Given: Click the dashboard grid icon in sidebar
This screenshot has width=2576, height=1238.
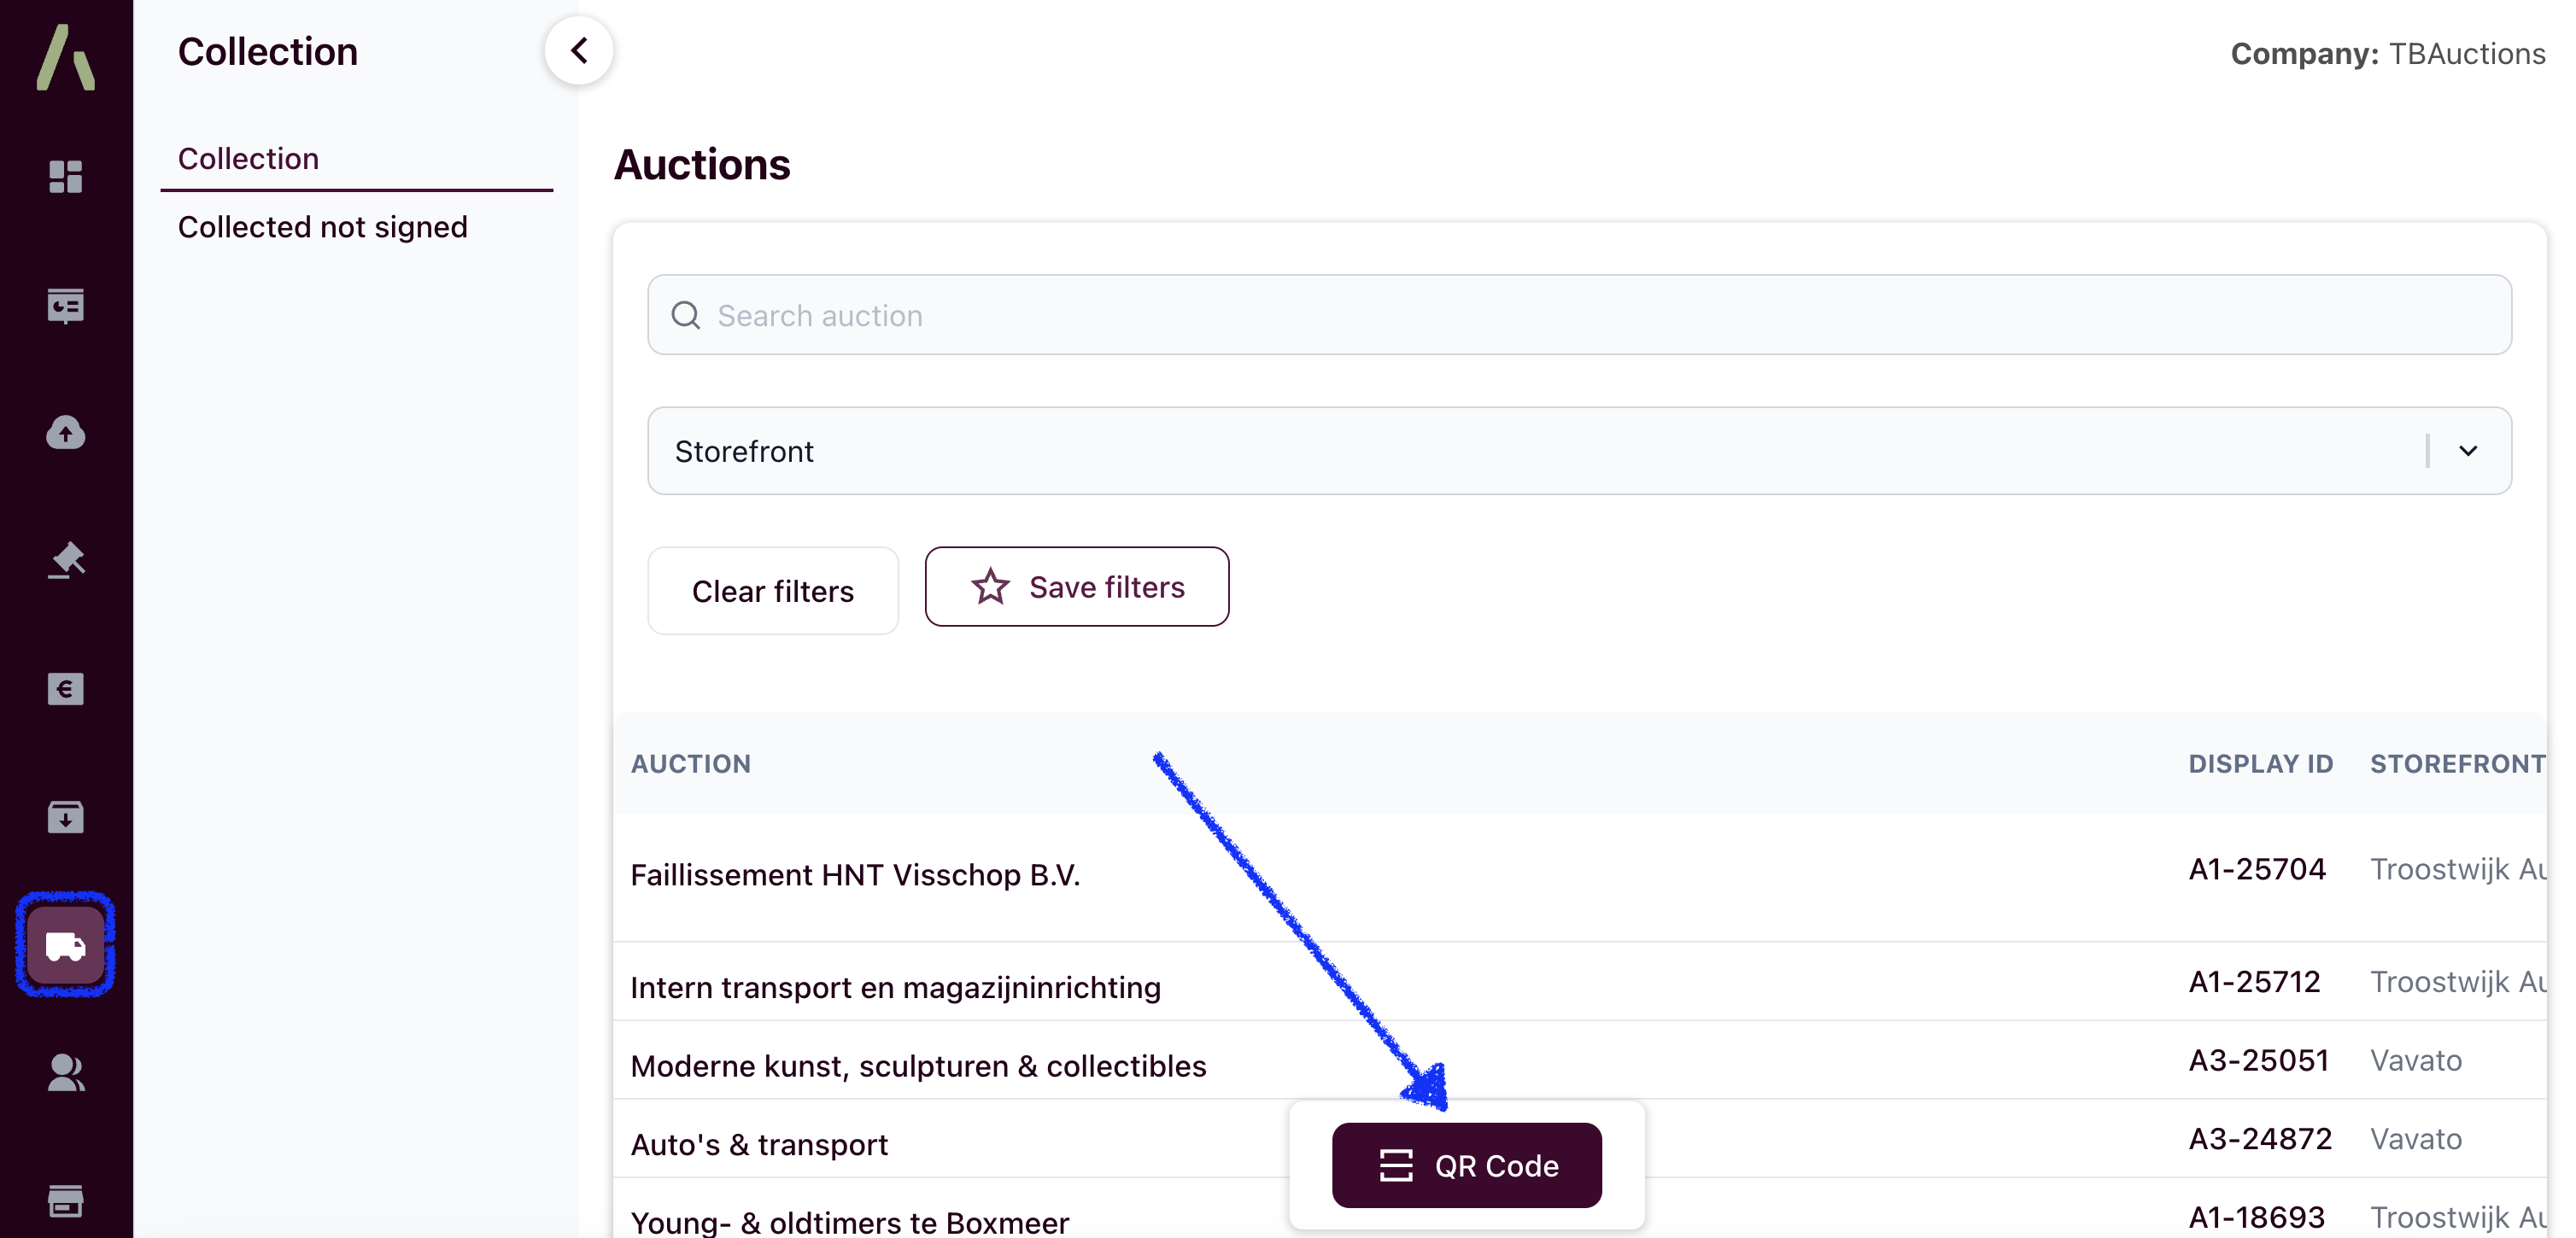Looking at the screenshot, I should coord(66,177).
